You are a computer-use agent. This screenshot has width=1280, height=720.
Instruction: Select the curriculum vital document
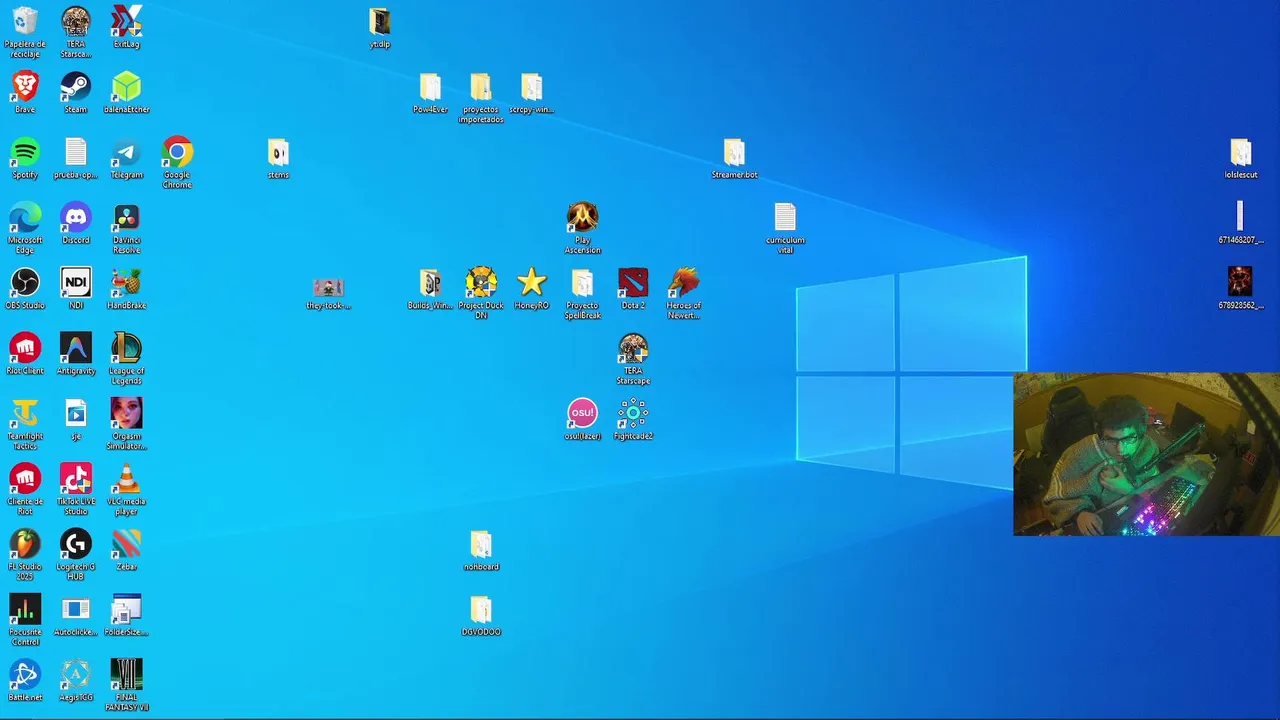(x=785, y=217)
